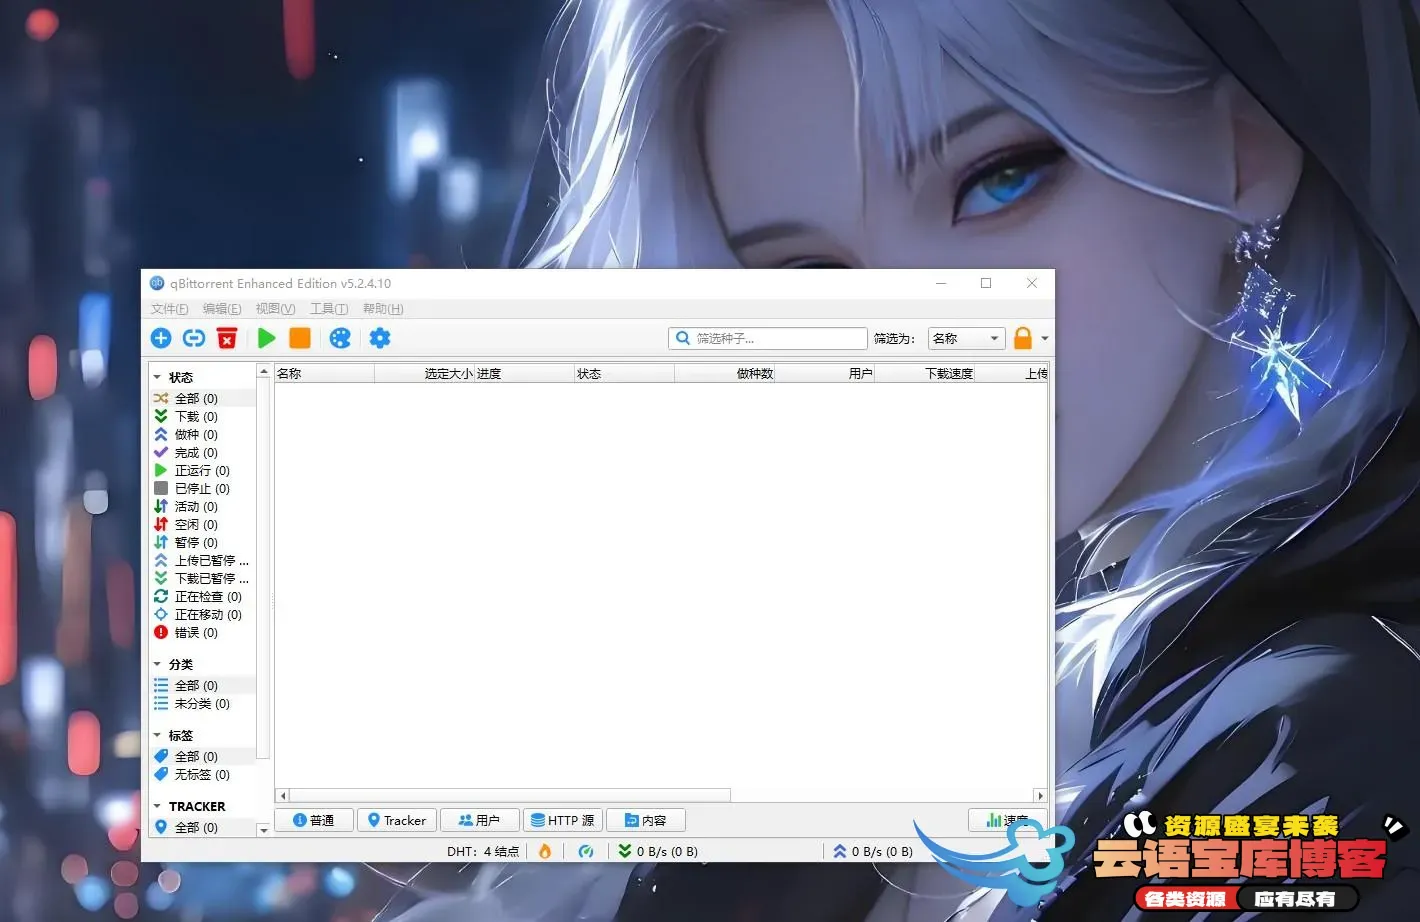
Task: Click the 筛选种子 search field
Action: [x=768, y=338]
